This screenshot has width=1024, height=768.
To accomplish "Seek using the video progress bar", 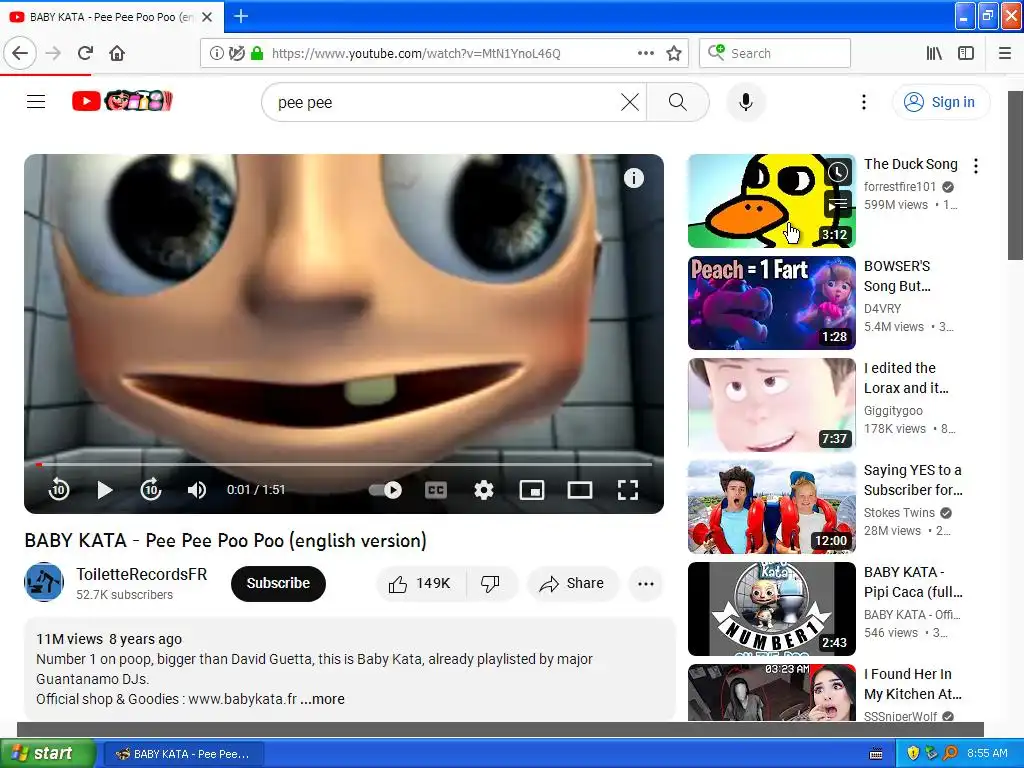I will coord(344,464).
